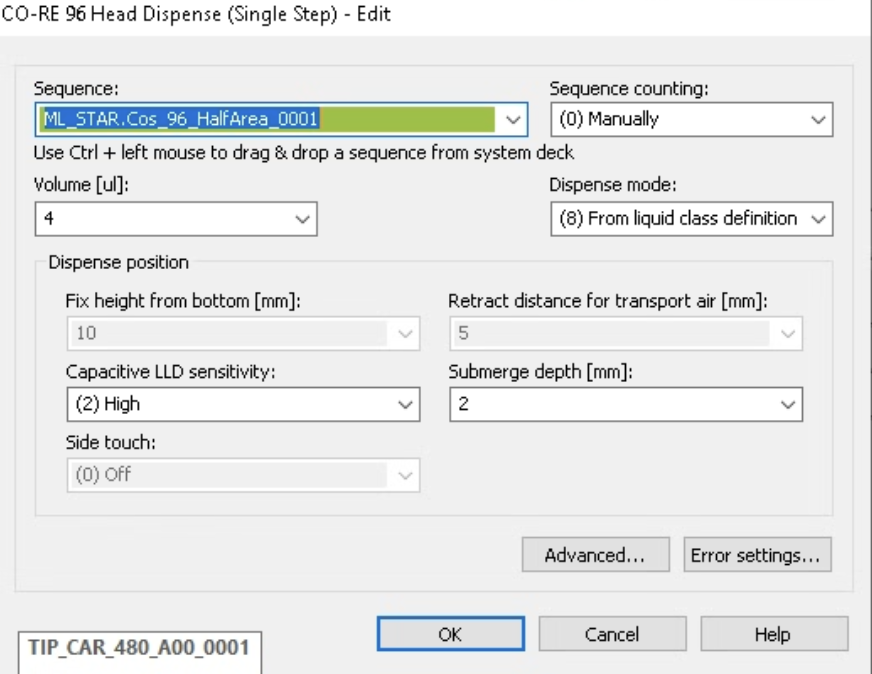
Task: Open the Sequence dropdown arrow
Action: pyautogui.click(x=512, y=120)
